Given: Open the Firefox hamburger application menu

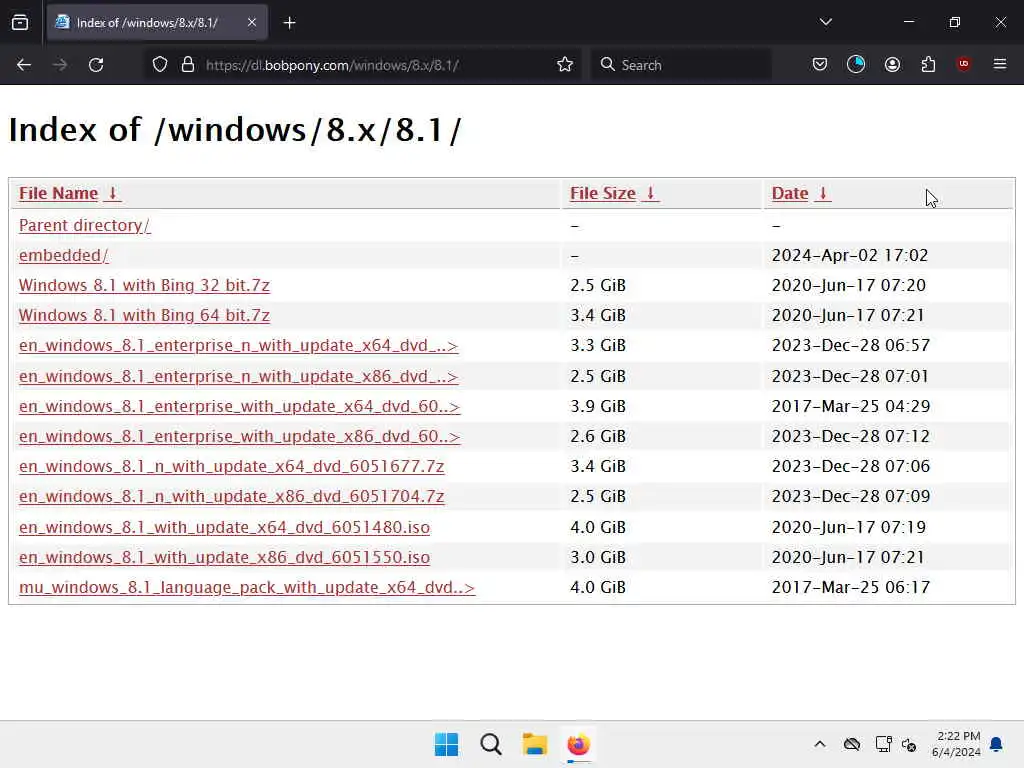Looking at the screenshot, I should click(x=1000, y=64).
